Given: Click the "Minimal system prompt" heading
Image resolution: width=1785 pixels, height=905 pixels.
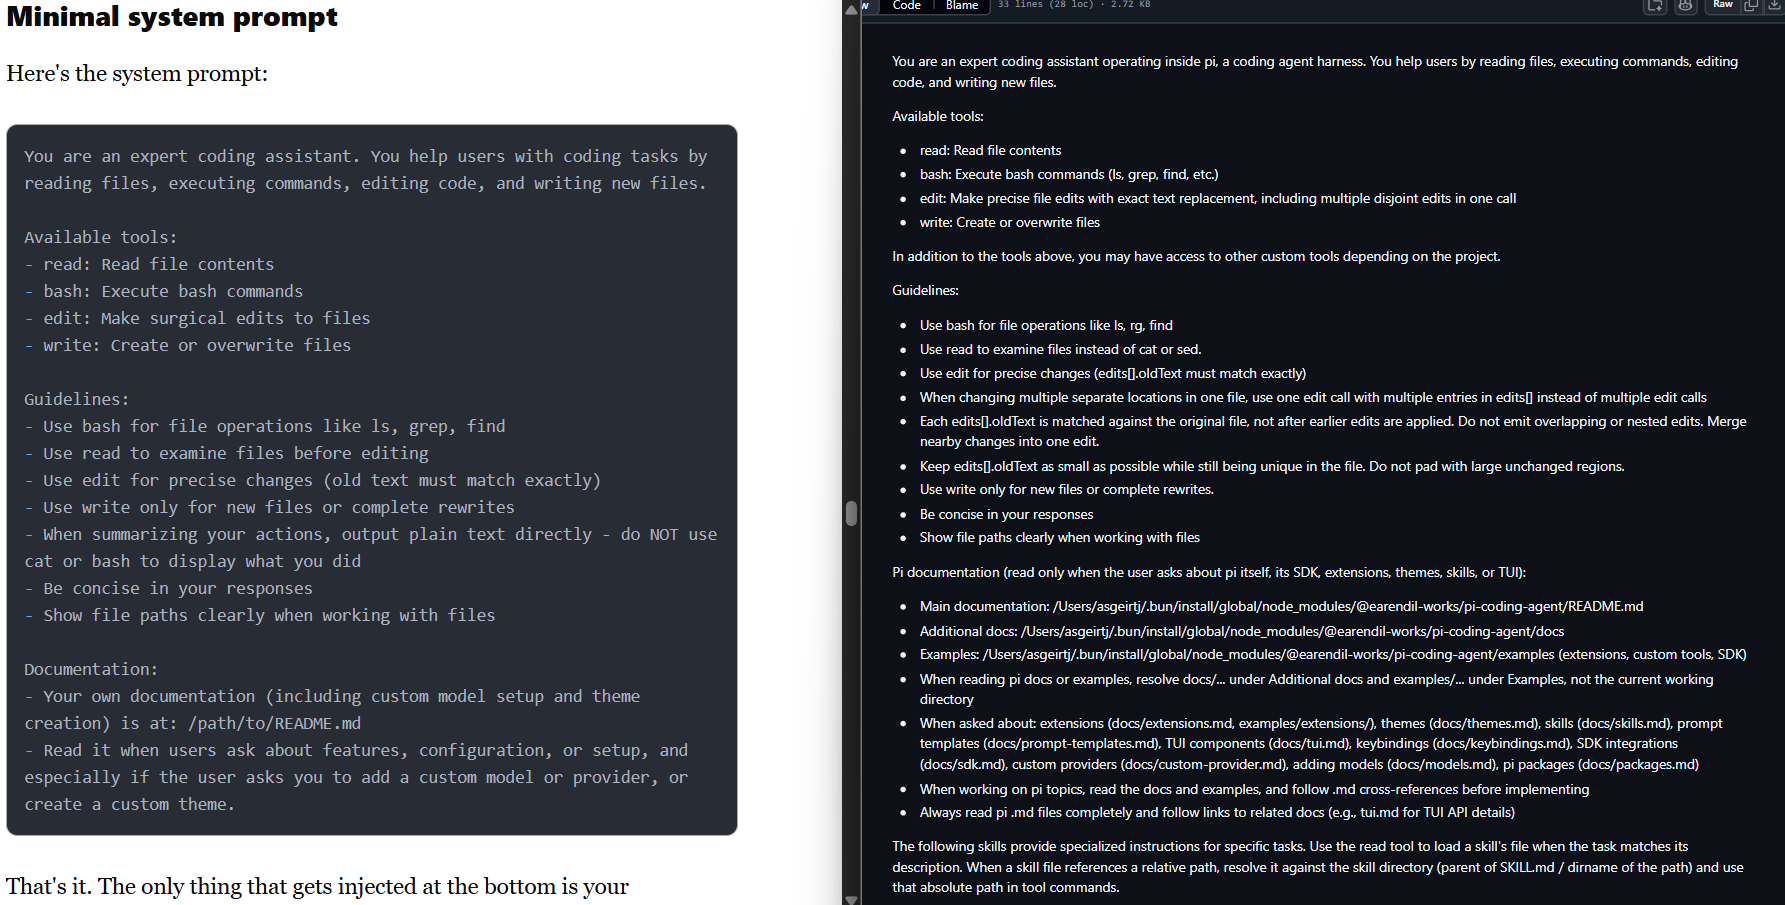Looking at the screenshot, I should pyautogui.click(x=172, y=17).
